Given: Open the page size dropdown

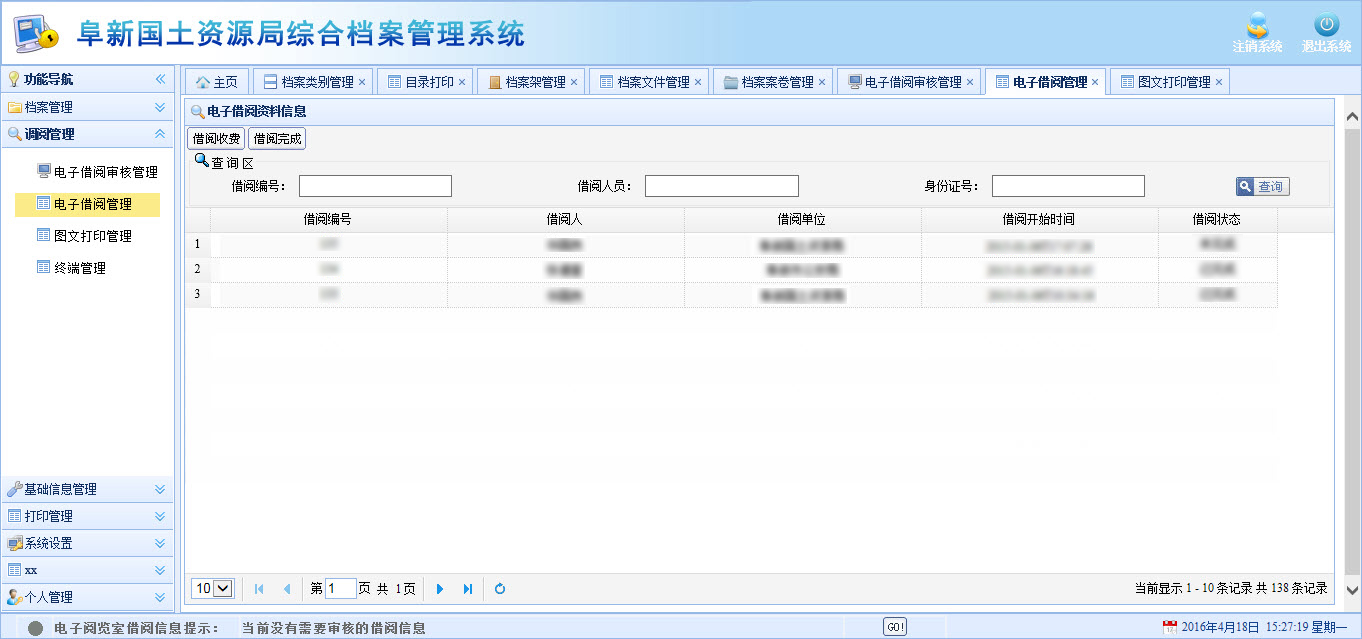Looking at the screenshot, I should point(212,589).
